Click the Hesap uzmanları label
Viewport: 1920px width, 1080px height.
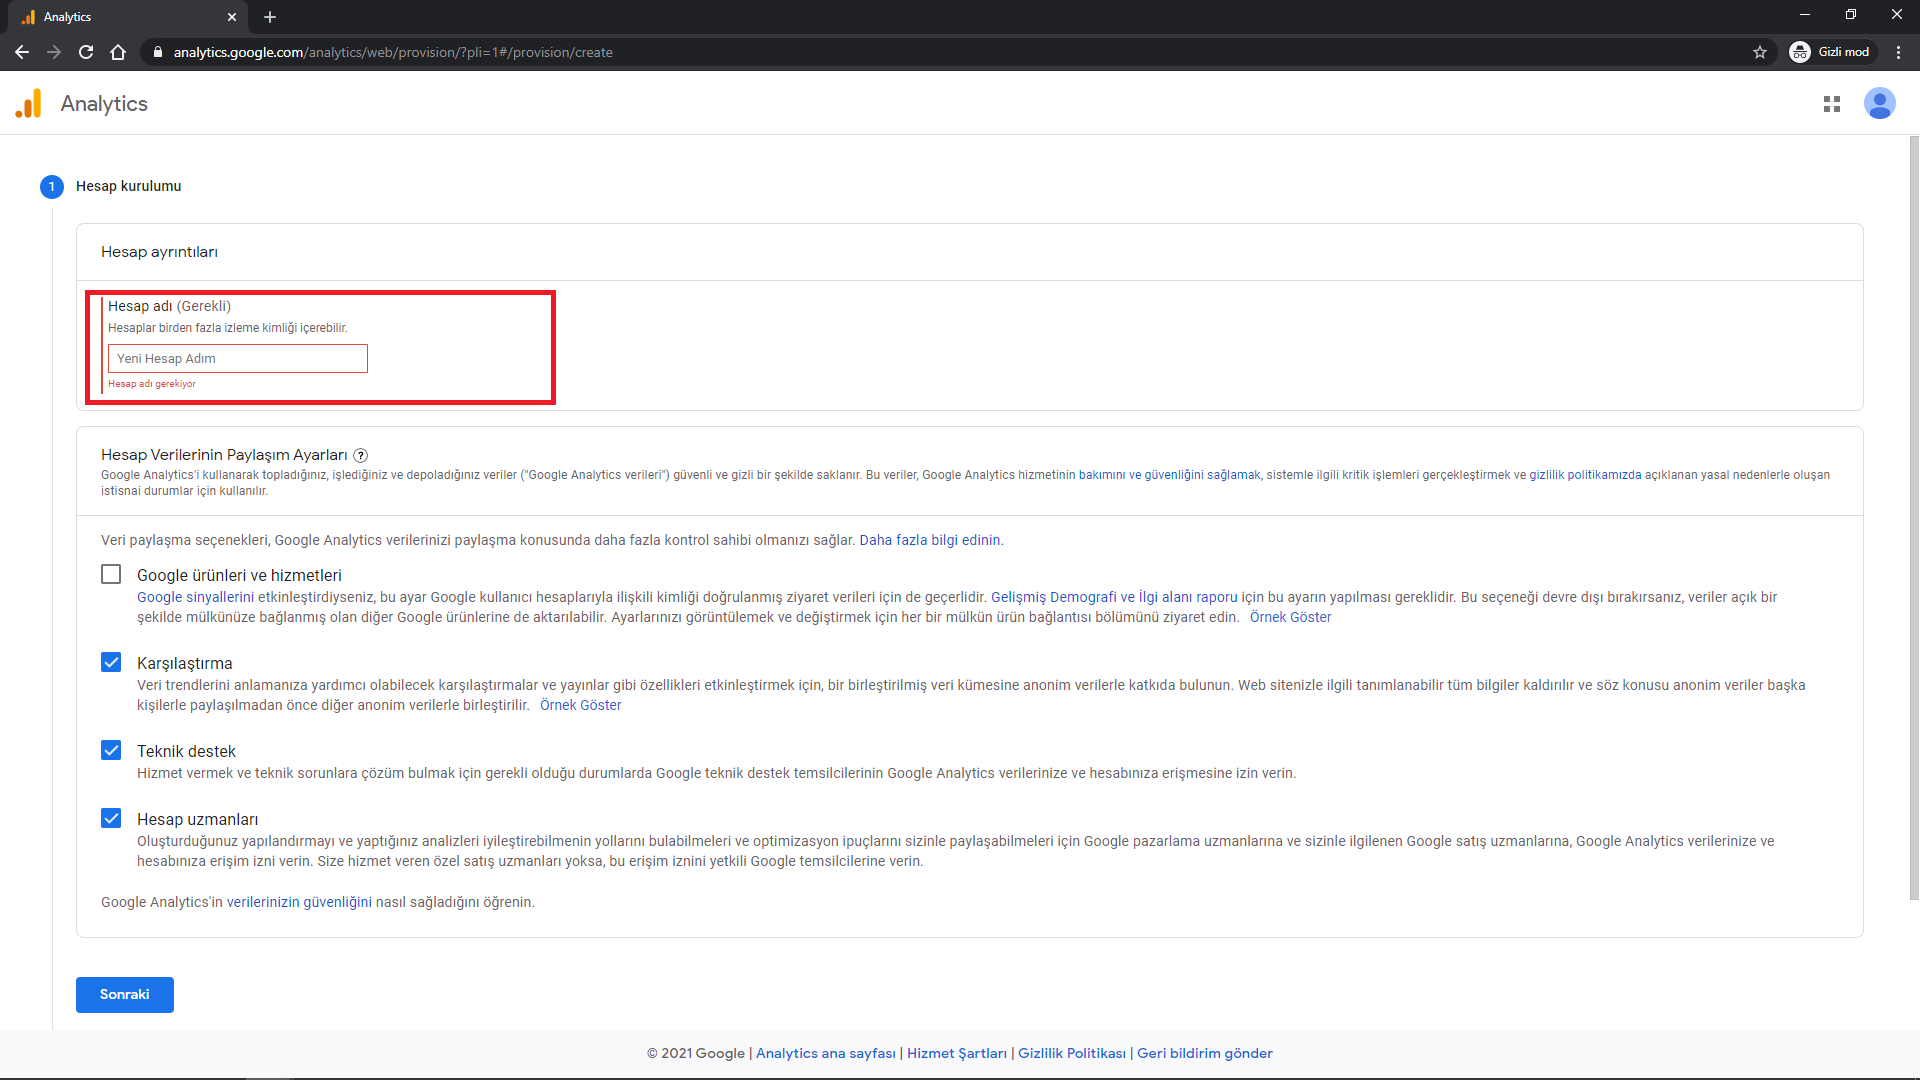tap(197, 819)
